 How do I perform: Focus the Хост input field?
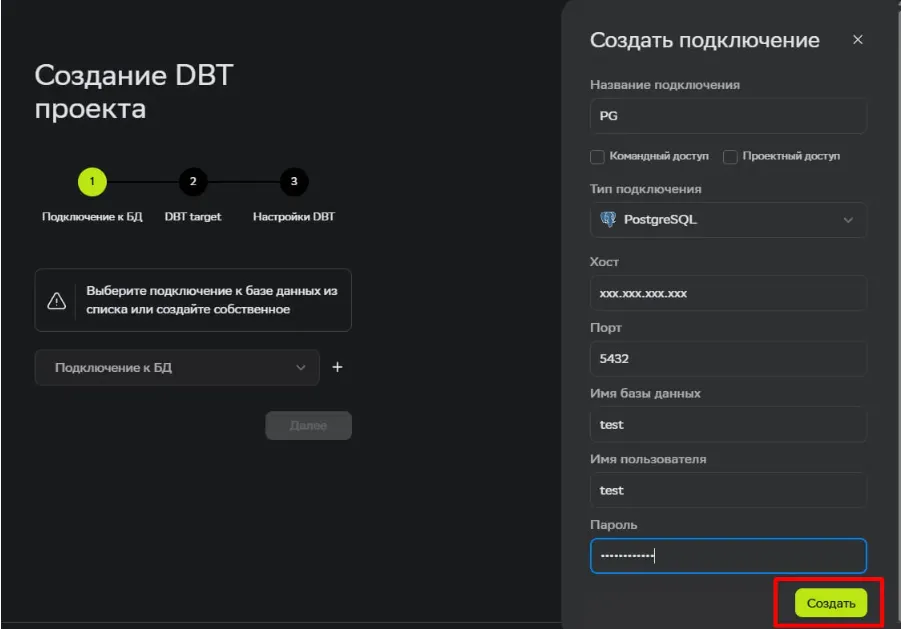coord(727,293)
